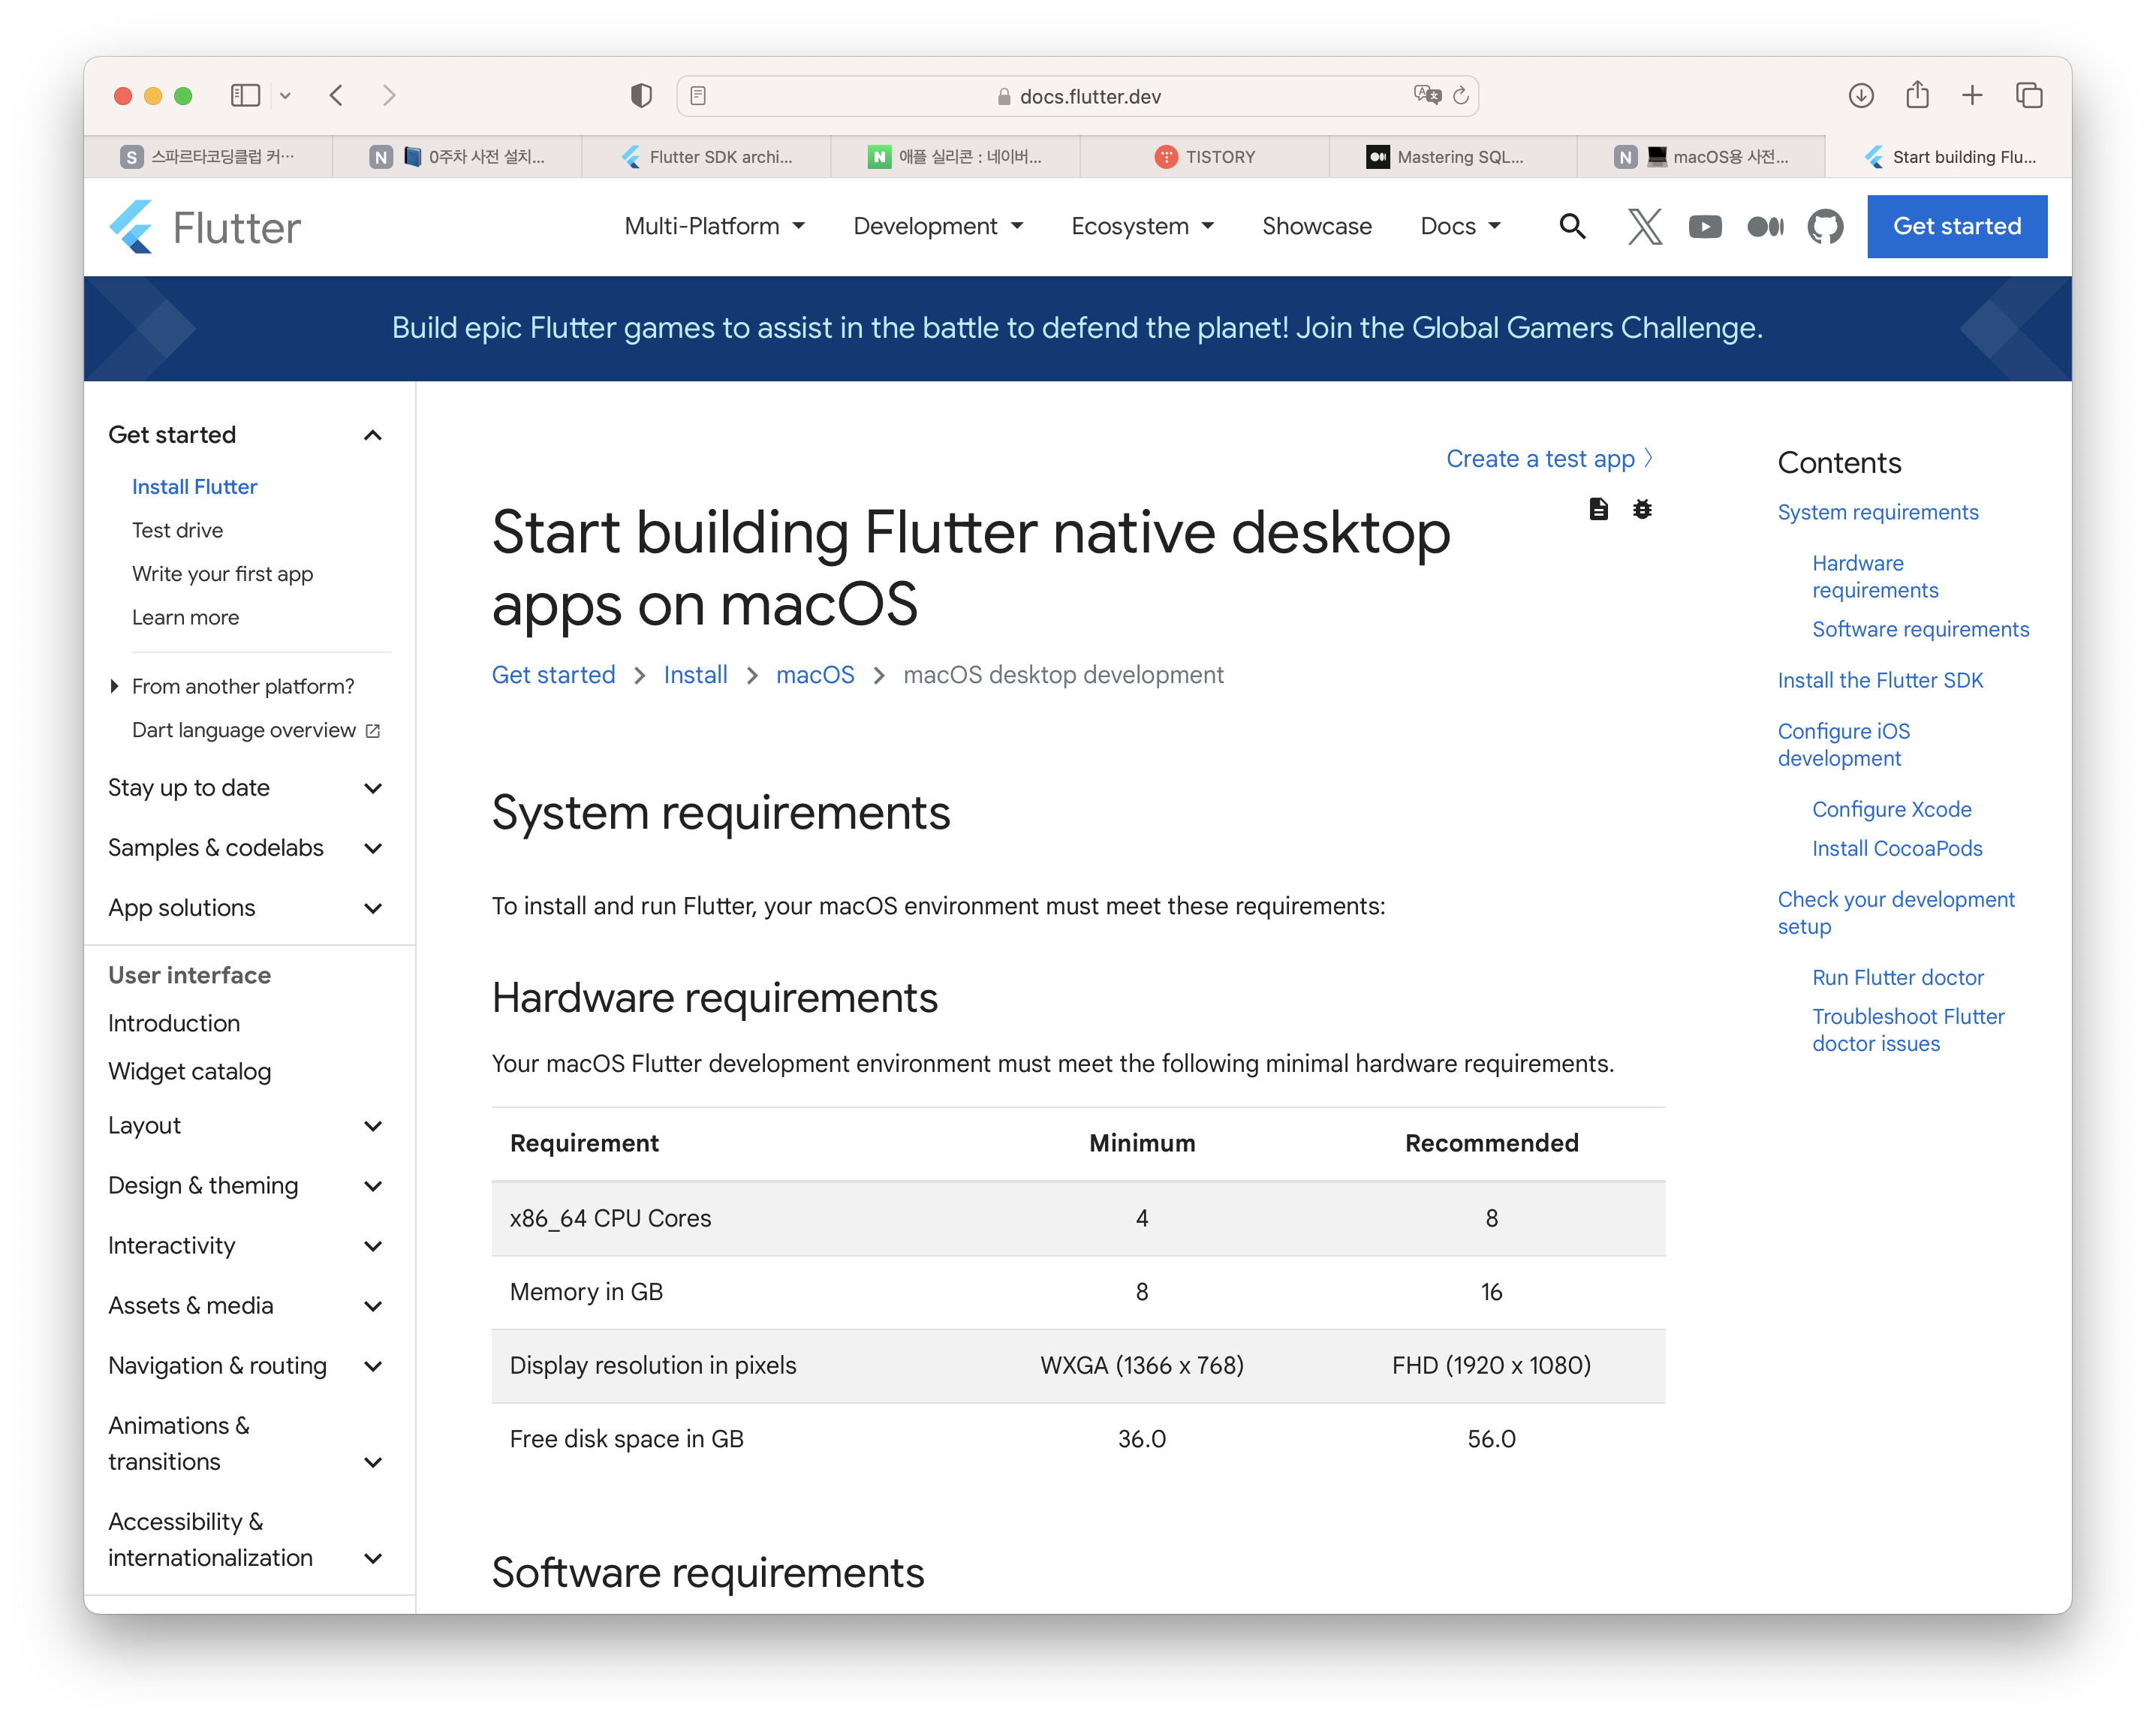Viewport: 2156px width, 1725px height.
Task: Open Install breadcrumb link
Action: [695, 675]
